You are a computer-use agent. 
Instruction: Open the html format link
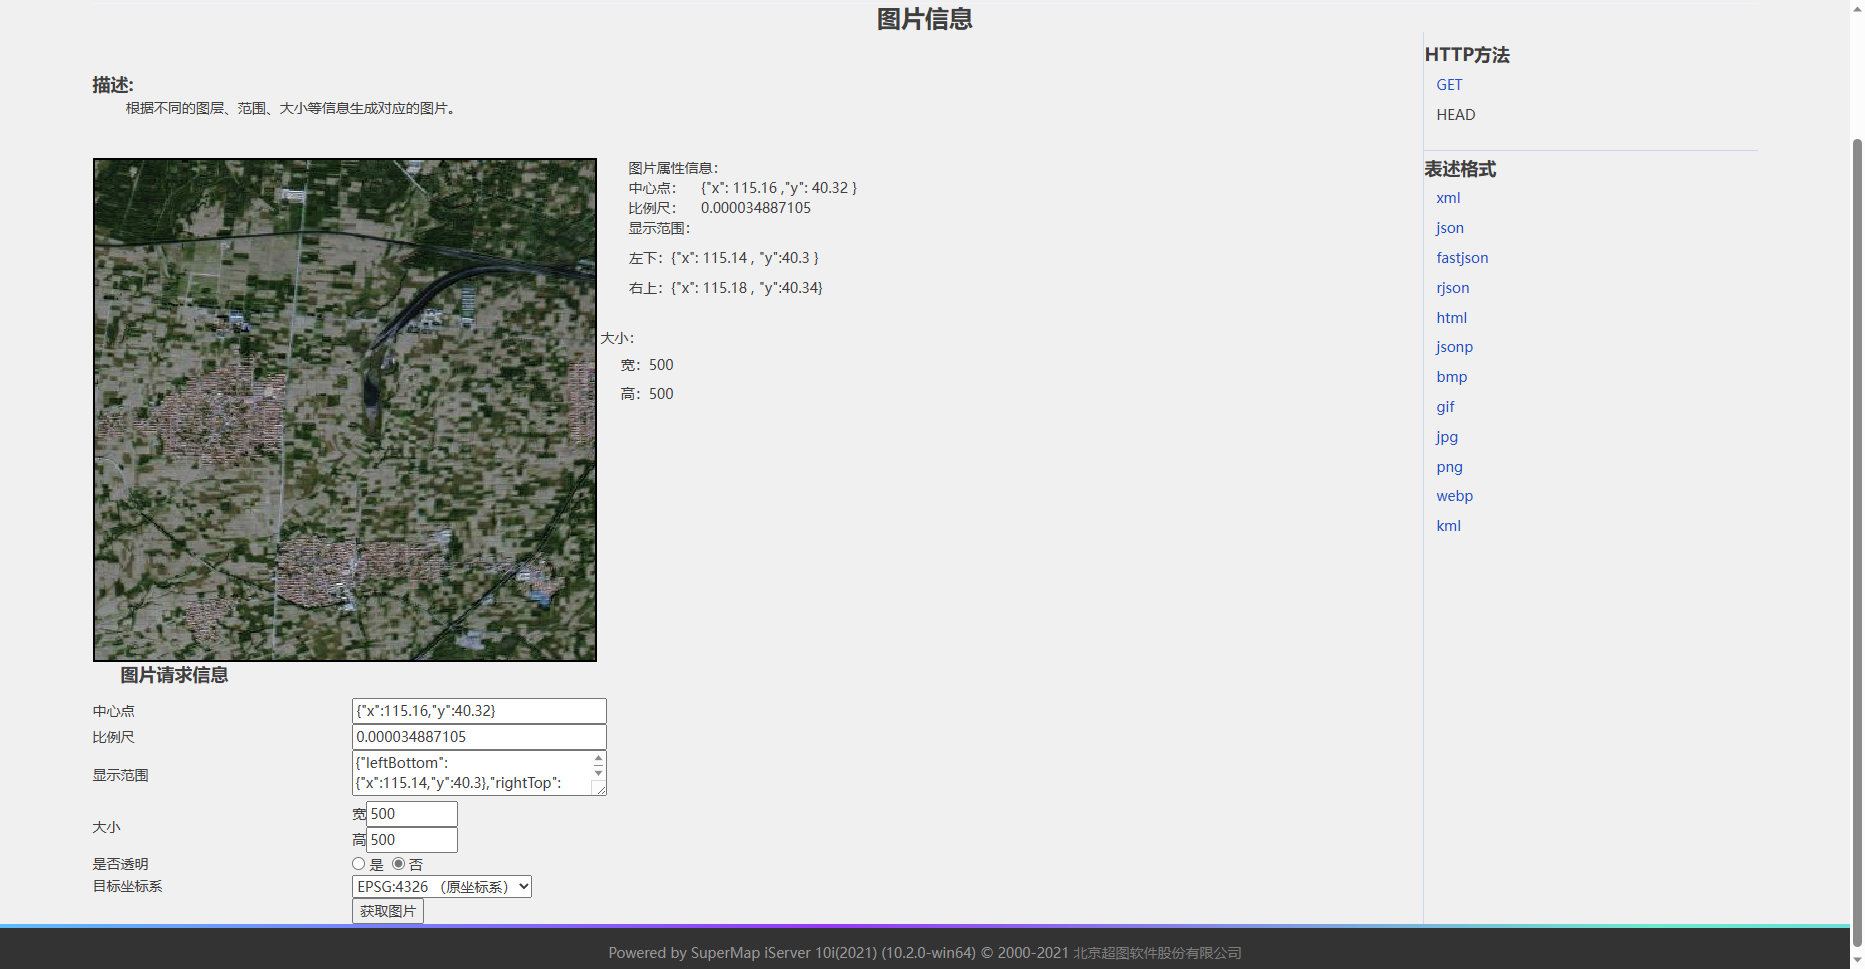[1452, 318]
